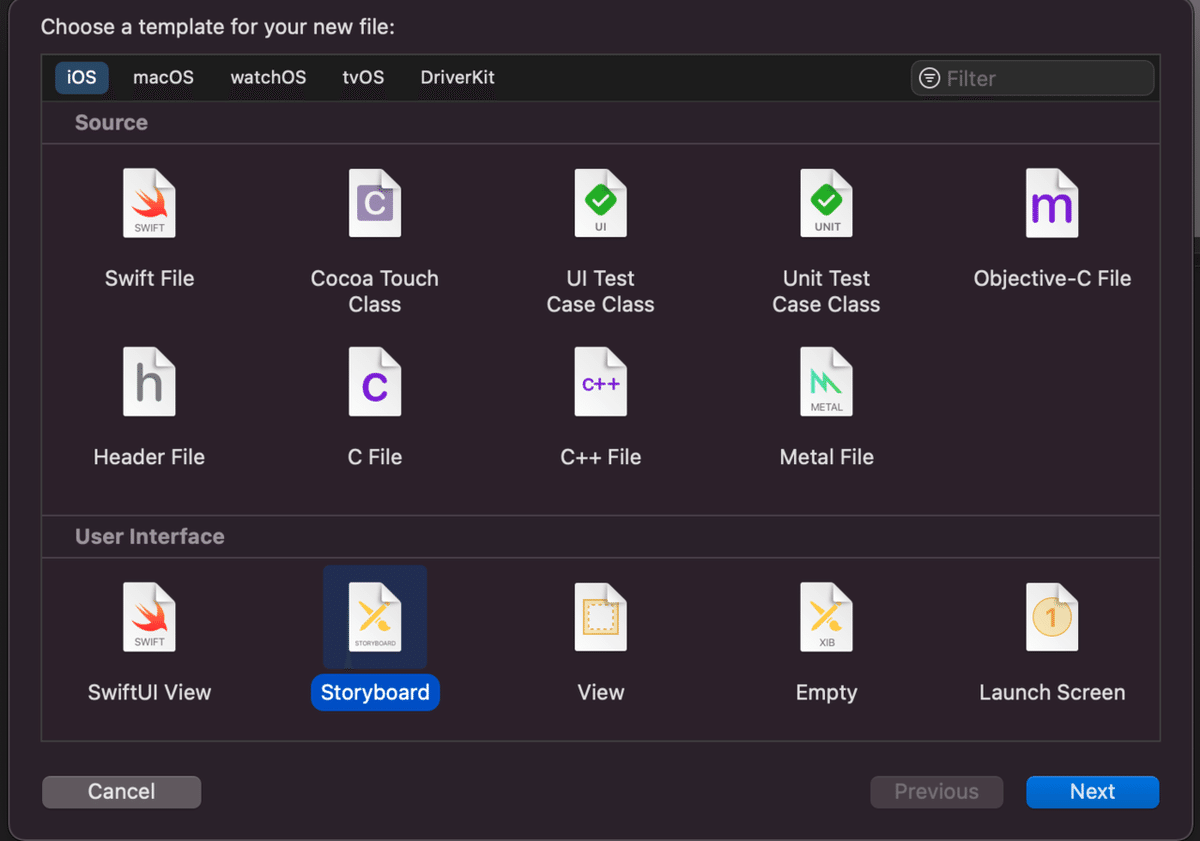Click the 'SwiftUI View' label text

(149, 693)
